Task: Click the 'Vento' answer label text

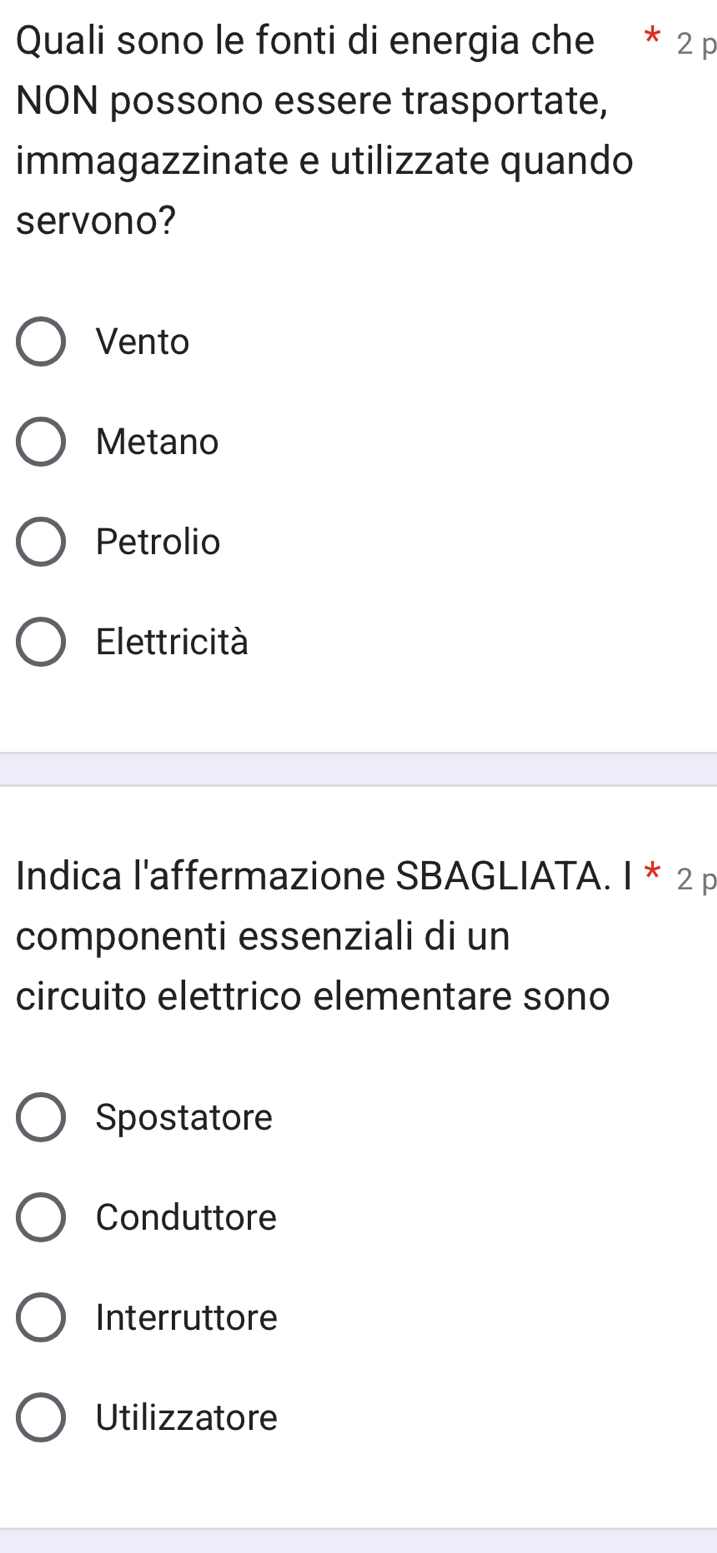Action: 143,342
